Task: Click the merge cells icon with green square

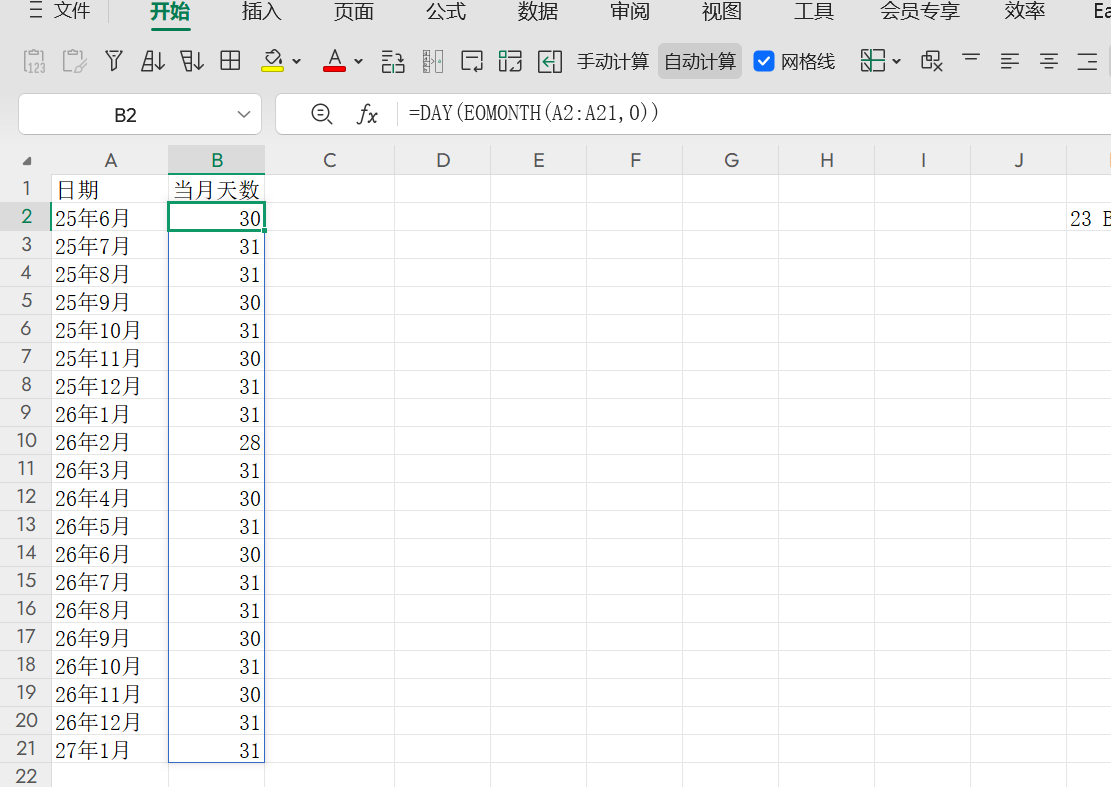Action: pyautogui.click(x=510, y=62)
